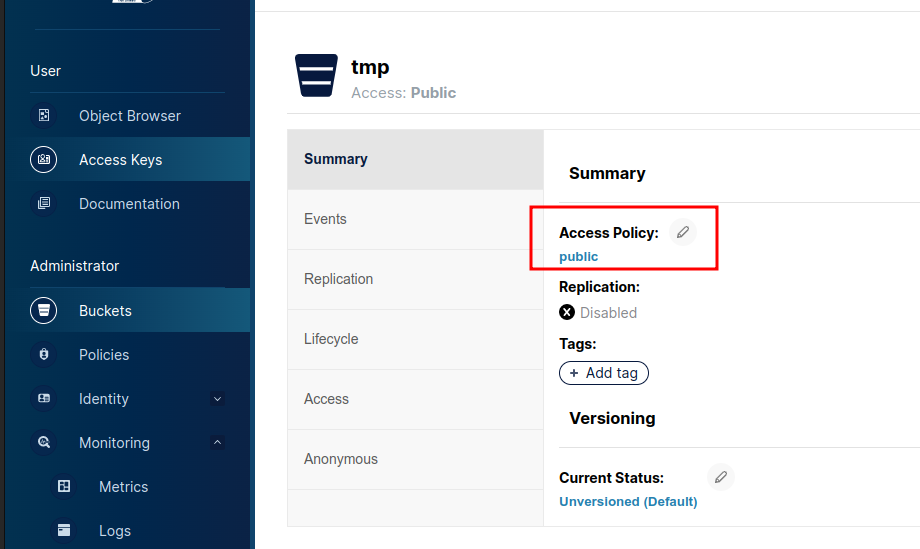Select the Lifecycle tab
Viewport: 920px width, 549px height.
pyautogui.click(x=331, y=339)
